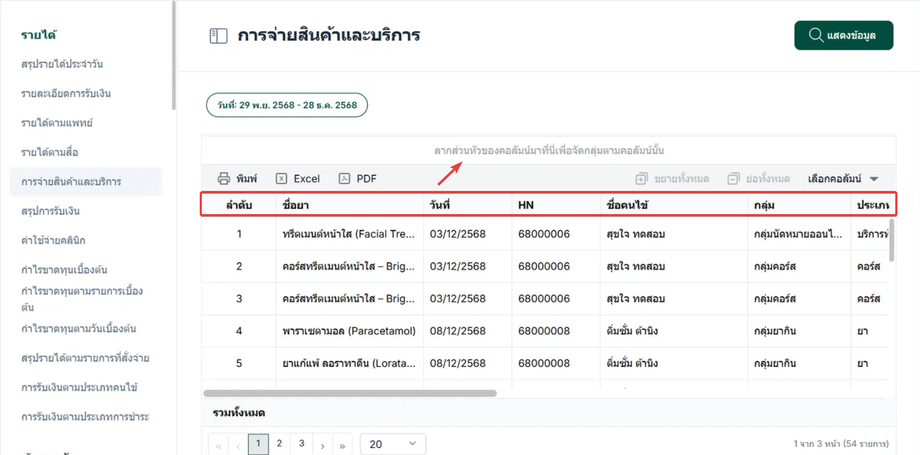Click the 1 จาก 3 หน้า (54 รายการ) page info
The width and height of the screenshot is (920, 455).
pos(841,443)
